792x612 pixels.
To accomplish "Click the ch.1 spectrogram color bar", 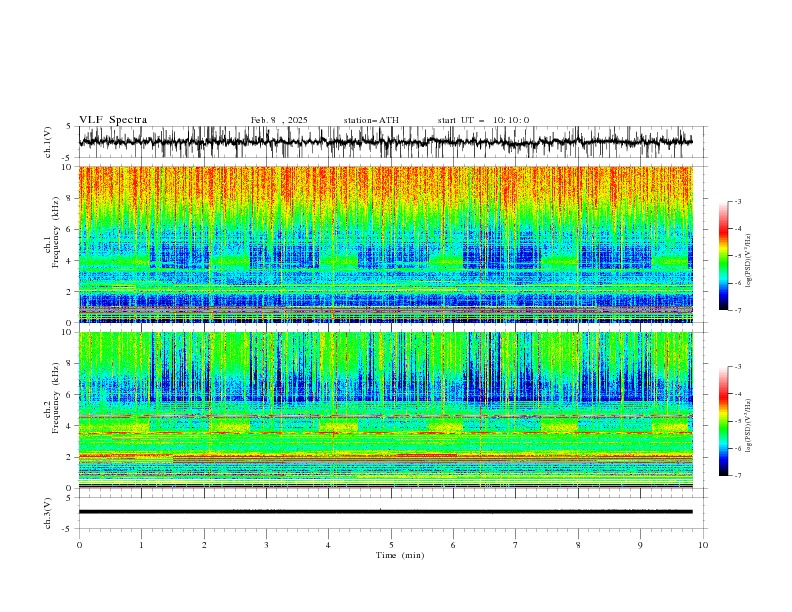I will [723, 256].
